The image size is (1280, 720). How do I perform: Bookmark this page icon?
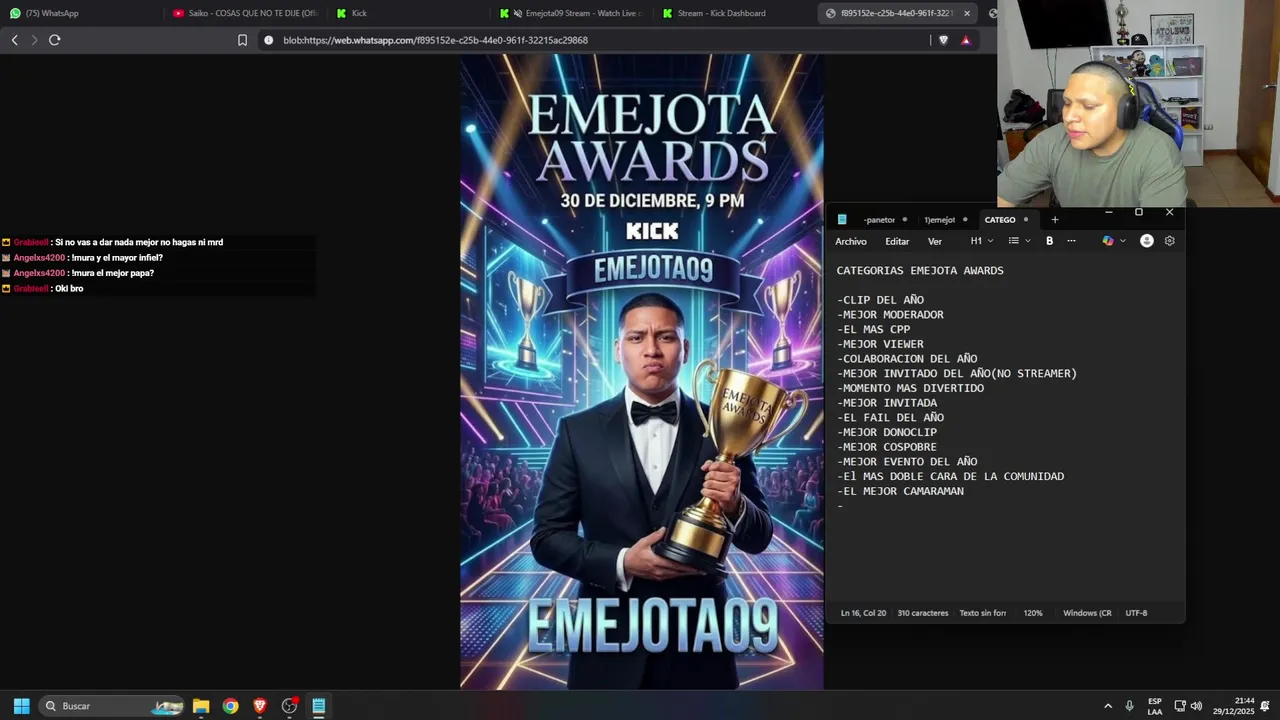pos(242,40)
